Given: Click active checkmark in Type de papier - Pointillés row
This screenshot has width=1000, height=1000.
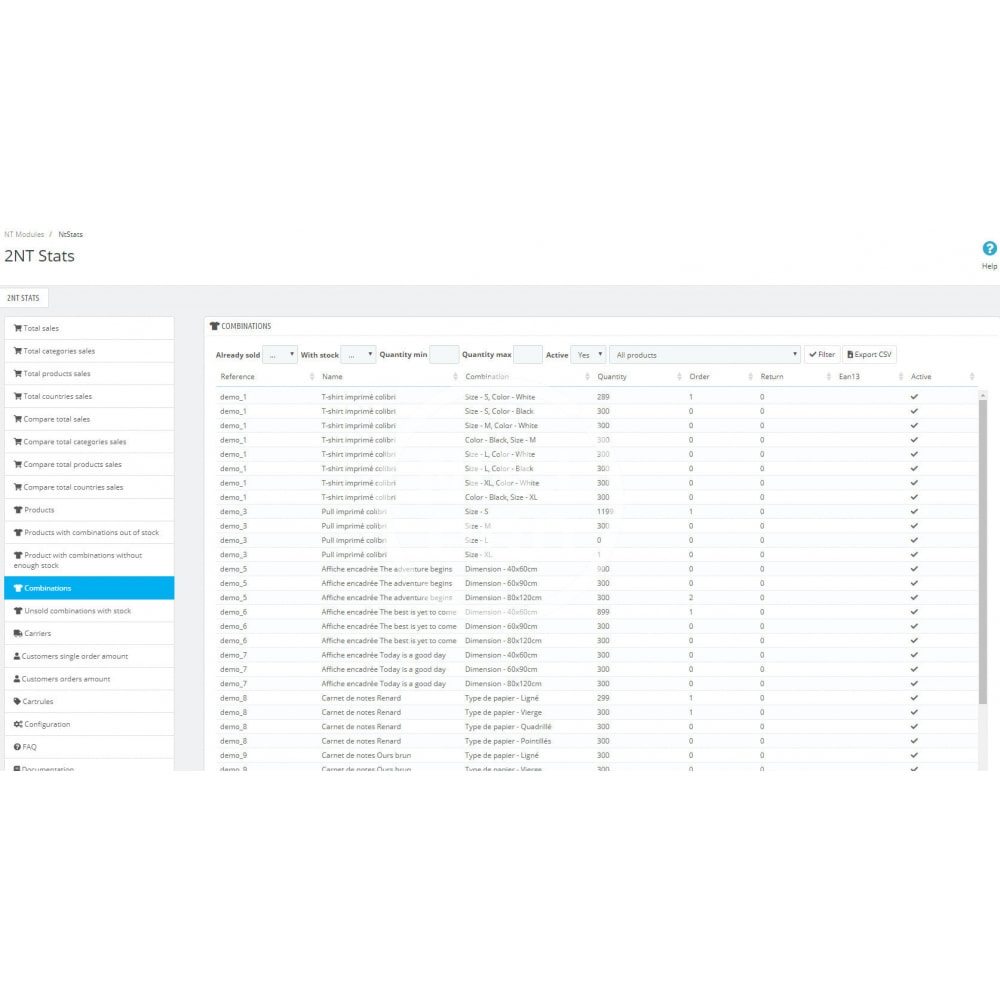Looking at the screenshot, I should pyautogui.click(x=914, y=741).
